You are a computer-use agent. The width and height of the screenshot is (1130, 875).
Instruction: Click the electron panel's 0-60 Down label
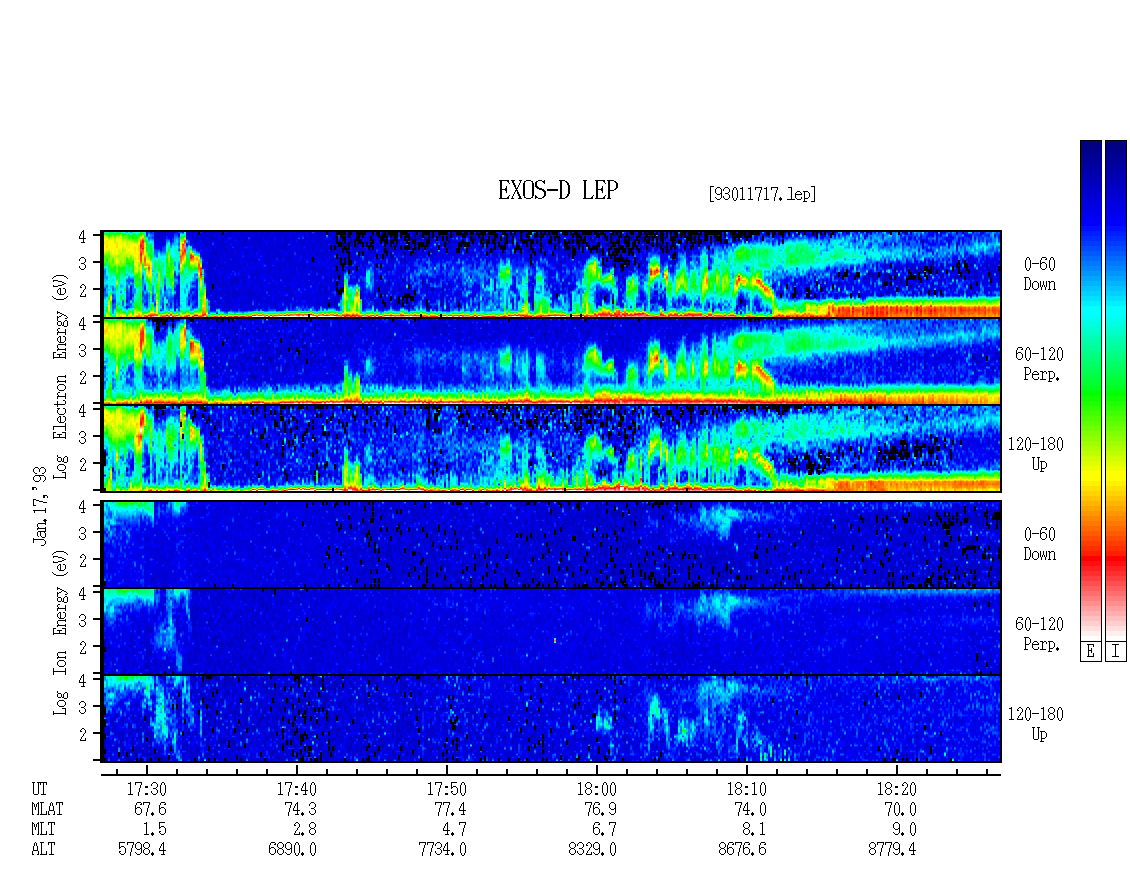pos(1039,275)
